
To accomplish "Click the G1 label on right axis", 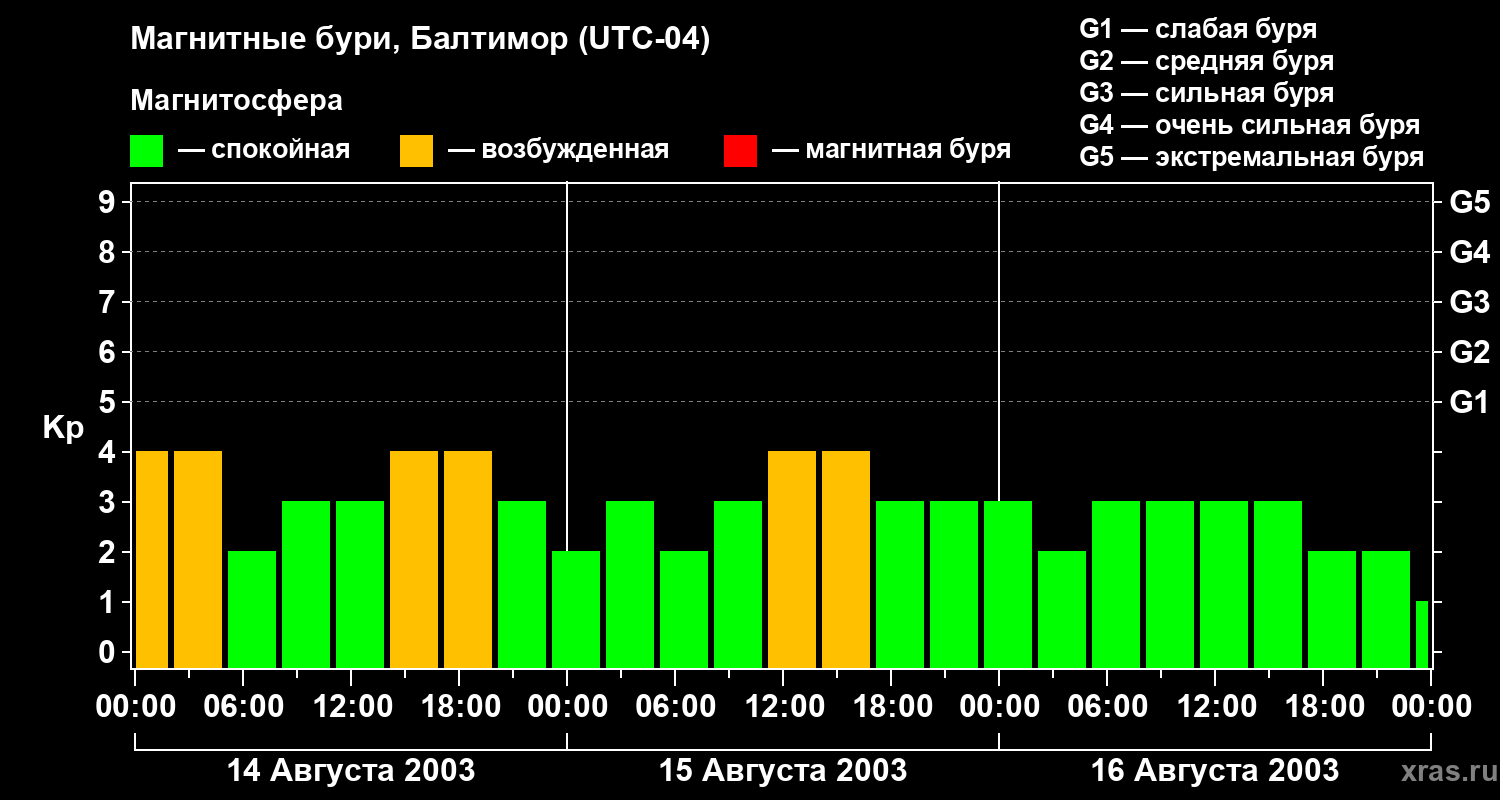I will pyautogui.click(x=1469, y=403).
